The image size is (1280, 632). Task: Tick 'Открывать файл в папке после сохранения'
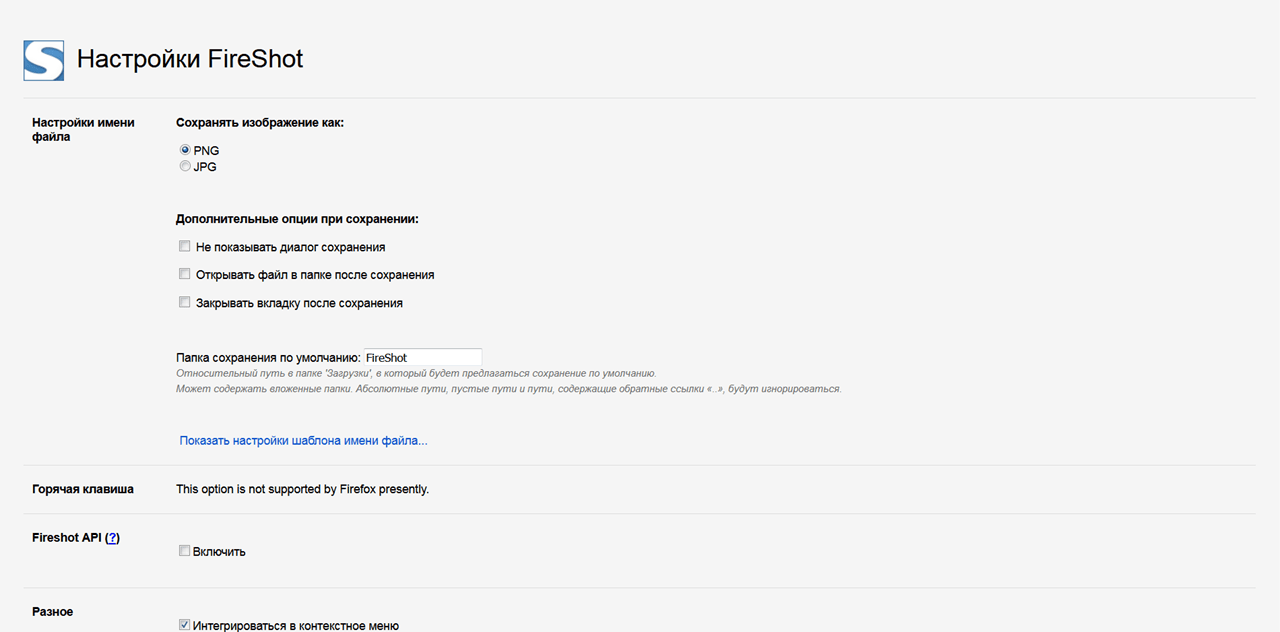[x=184, y=274]
